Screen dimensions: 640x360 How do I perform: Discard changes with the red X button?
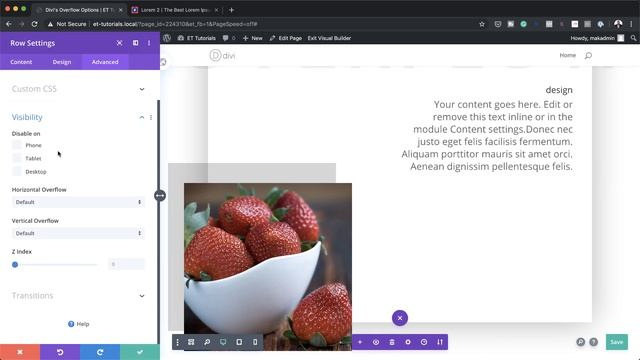point(20,352)
